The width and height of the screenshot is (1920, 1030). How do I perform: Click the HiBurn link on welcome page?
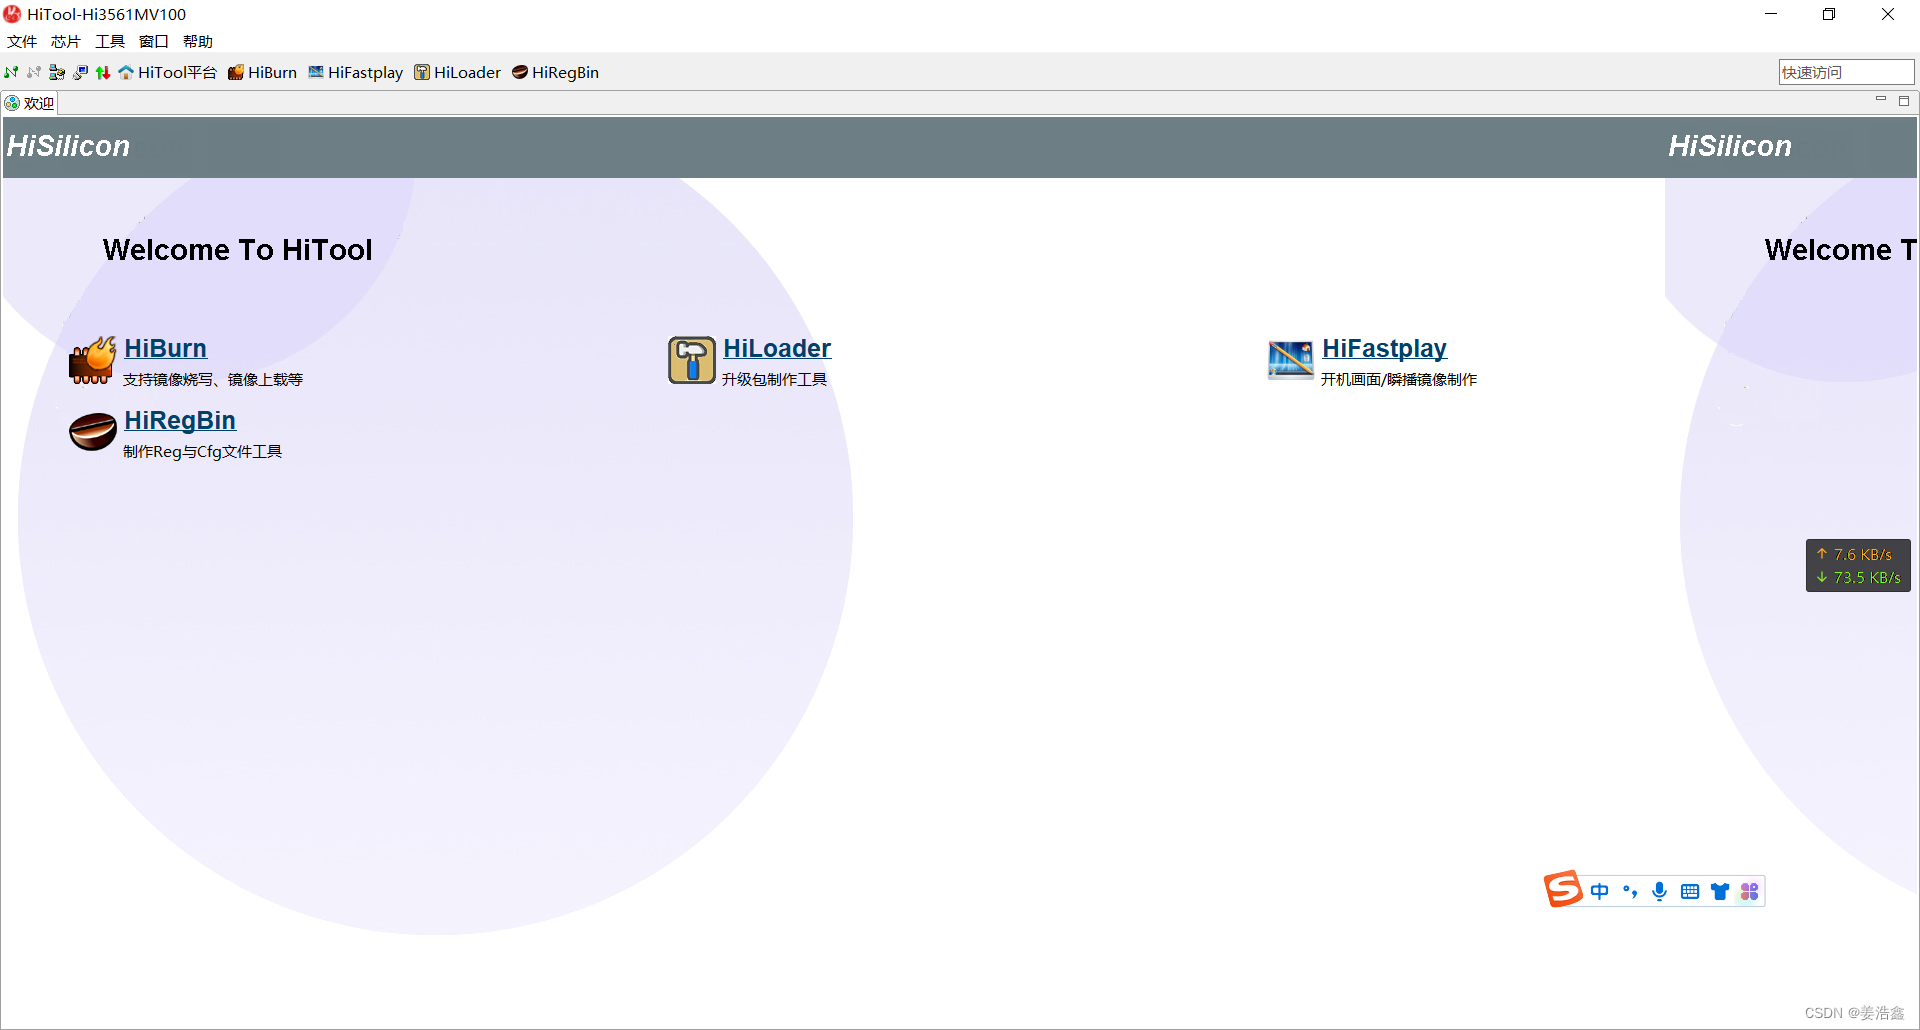click(x=166, y=348)
